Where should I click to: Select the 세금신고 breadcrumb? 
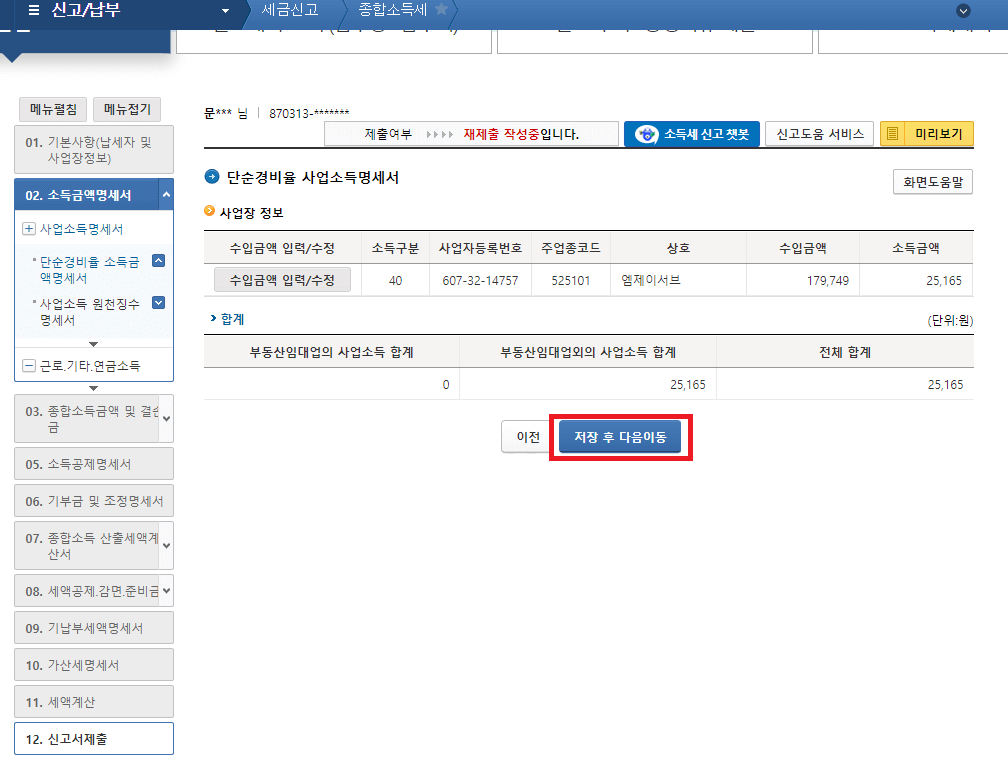coord(290,10)
